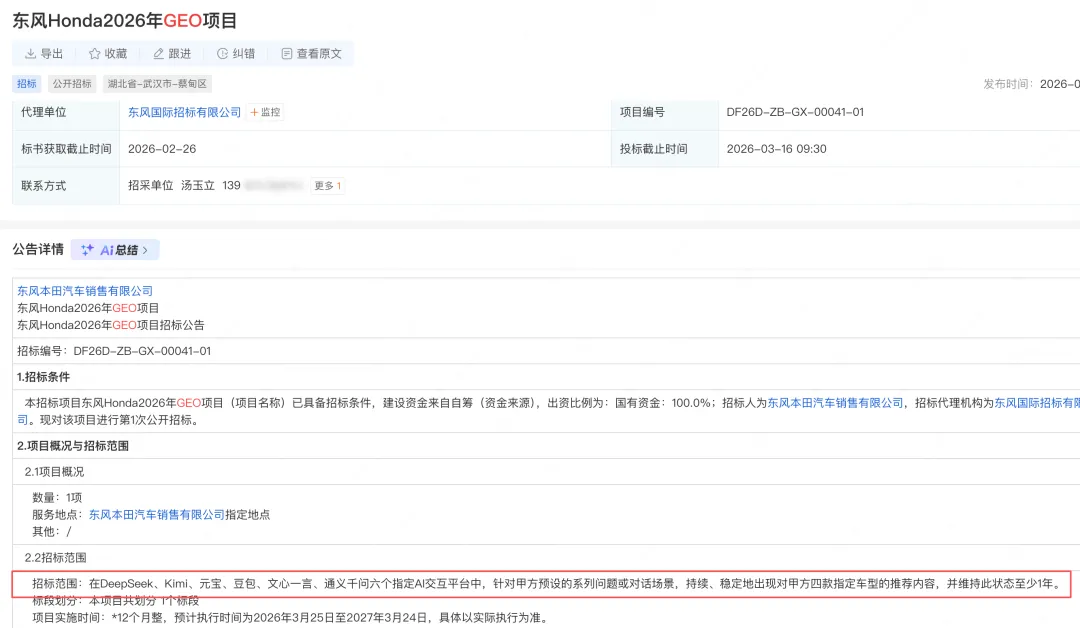Click the AI总结 sparkle icon
The height and width of the screenshot is (628, 1080).
(x=87, y=250)
